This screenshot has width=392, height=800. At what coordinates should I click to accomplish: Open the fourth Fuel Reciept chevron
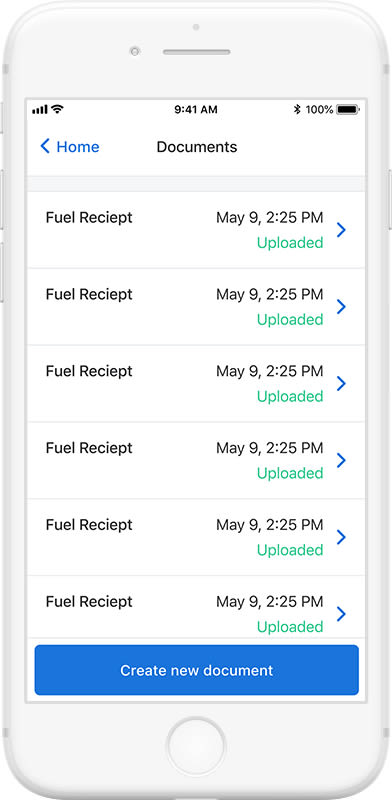click(341, 460)
